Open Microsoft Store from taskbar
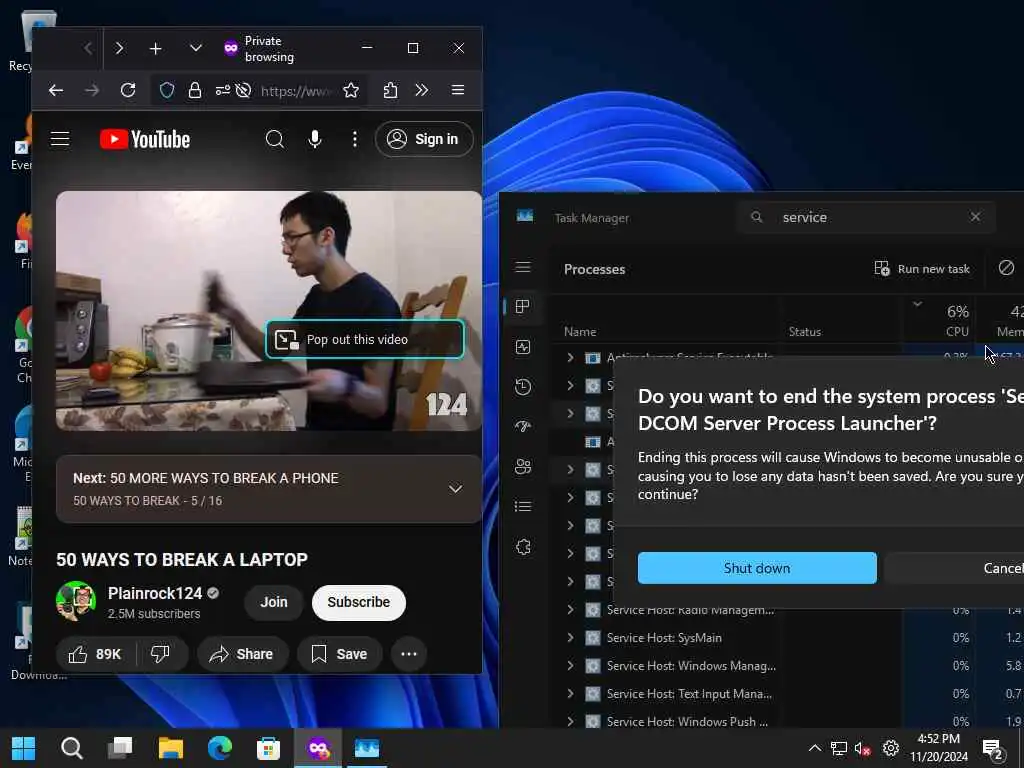This screenshot has height=768, width=1024. tap(268, 748)
